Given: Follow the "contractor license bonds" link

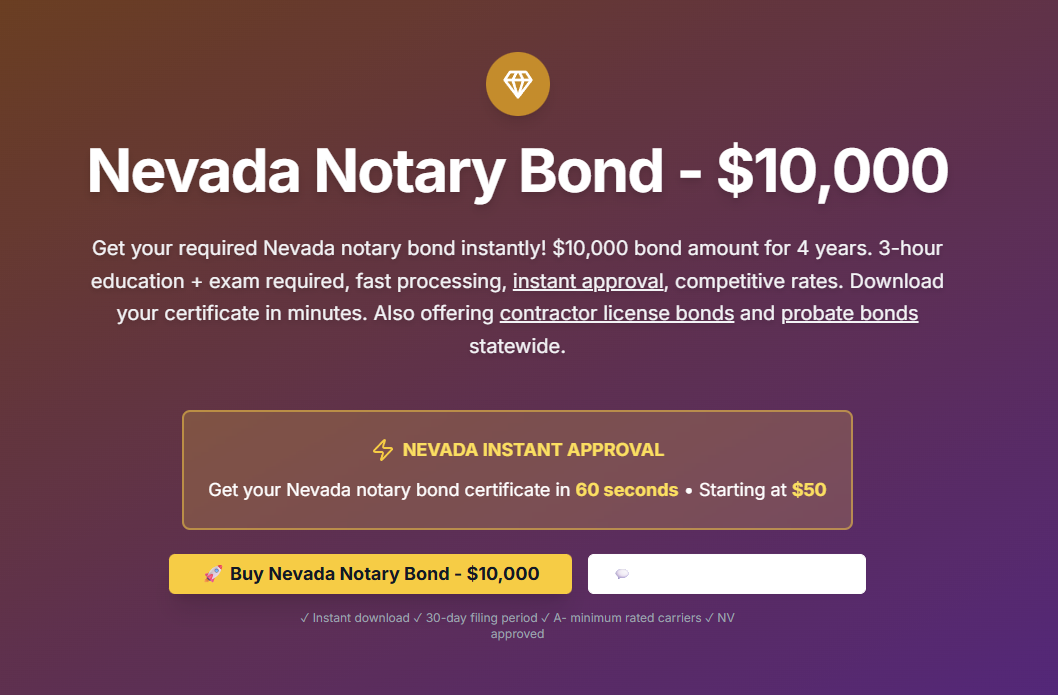Looking at the screenshot, I should pyautogui.click(x=617, y=313).
